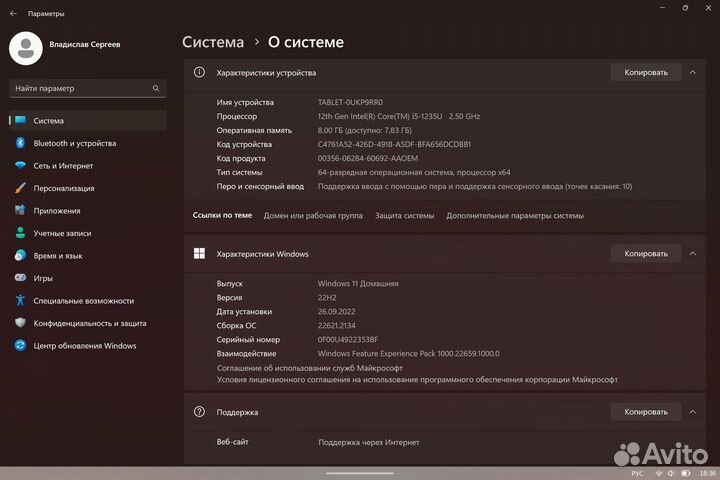Open Специальные возможности page
The image size is (720, 480).
[x=87, y=300]
